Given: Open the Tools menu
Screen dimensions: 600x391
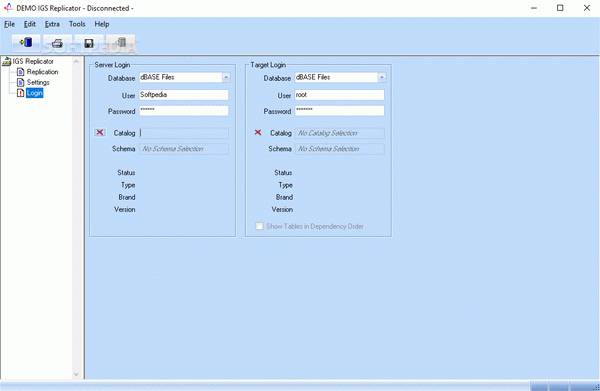Looking at the screenshot, I should pyautogui.click(x=77, y=24).
